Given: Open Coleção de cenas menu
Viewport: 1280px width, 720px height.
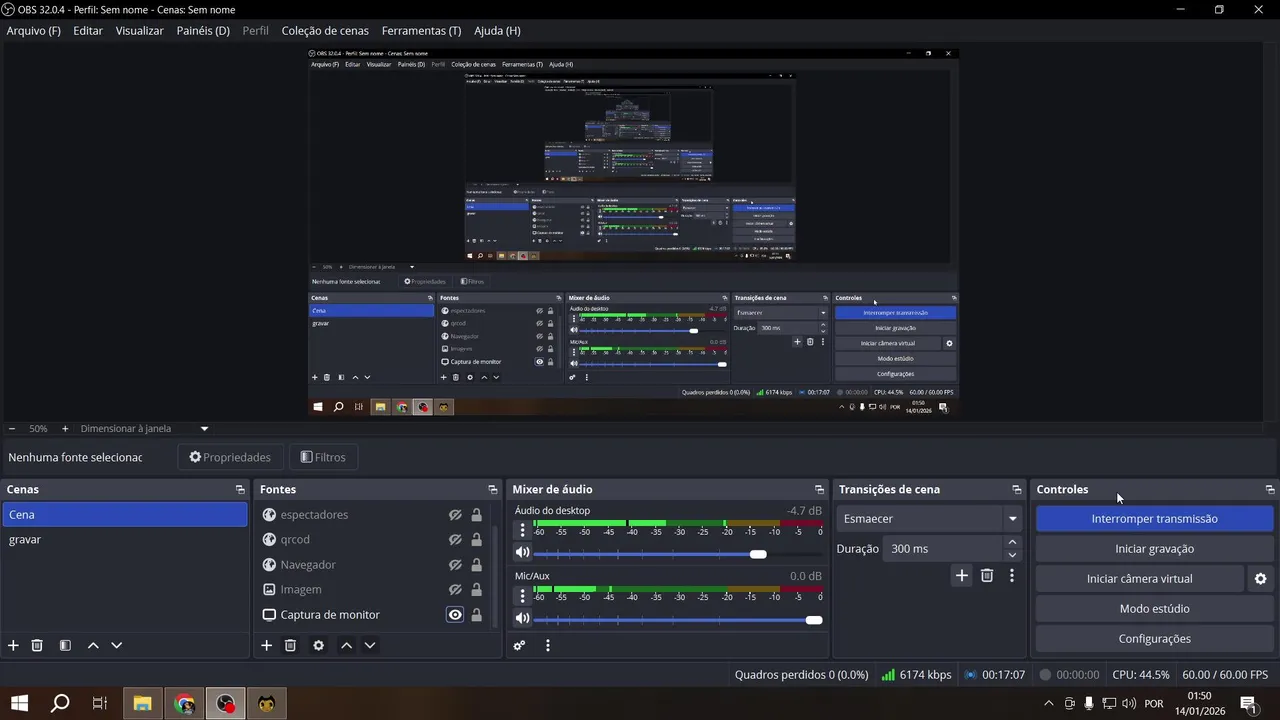Looking at the screenshot, I should (x=325, y=30).
